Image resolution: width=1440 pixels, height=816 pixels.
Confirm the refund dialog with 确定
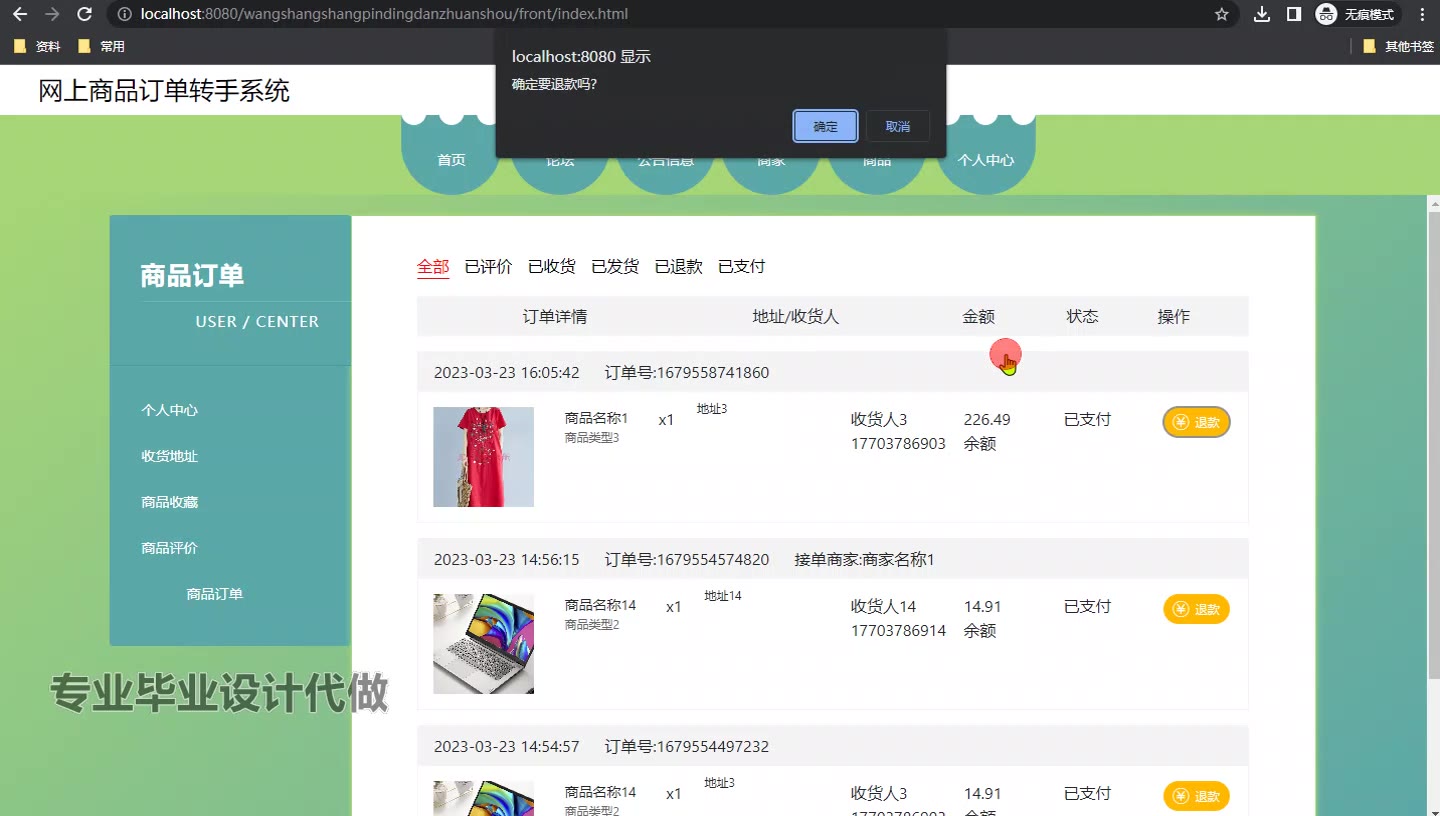click(x=825, y=126)
